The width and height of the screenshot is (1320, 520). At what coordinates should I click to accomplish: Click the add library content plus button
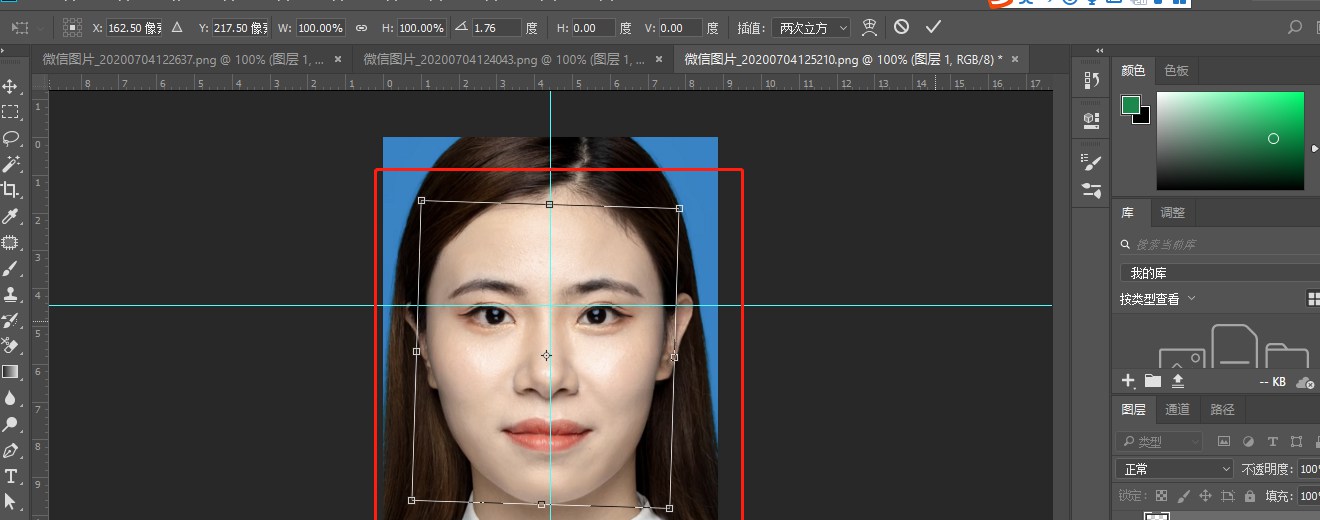[x=1128, y=381]
